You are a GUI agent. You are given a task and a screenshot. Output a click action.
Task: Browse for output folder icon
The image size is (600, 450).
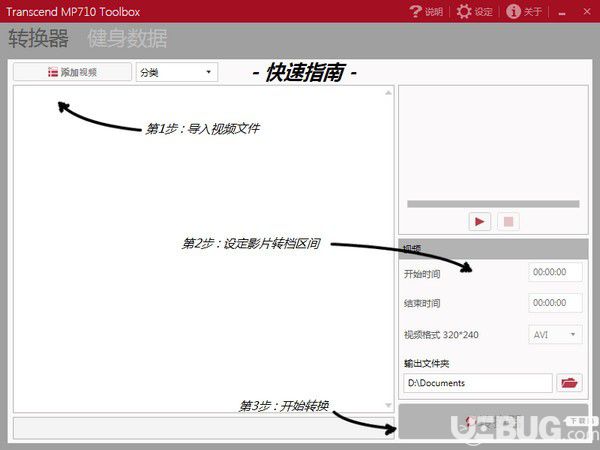(x=569, y=383)
